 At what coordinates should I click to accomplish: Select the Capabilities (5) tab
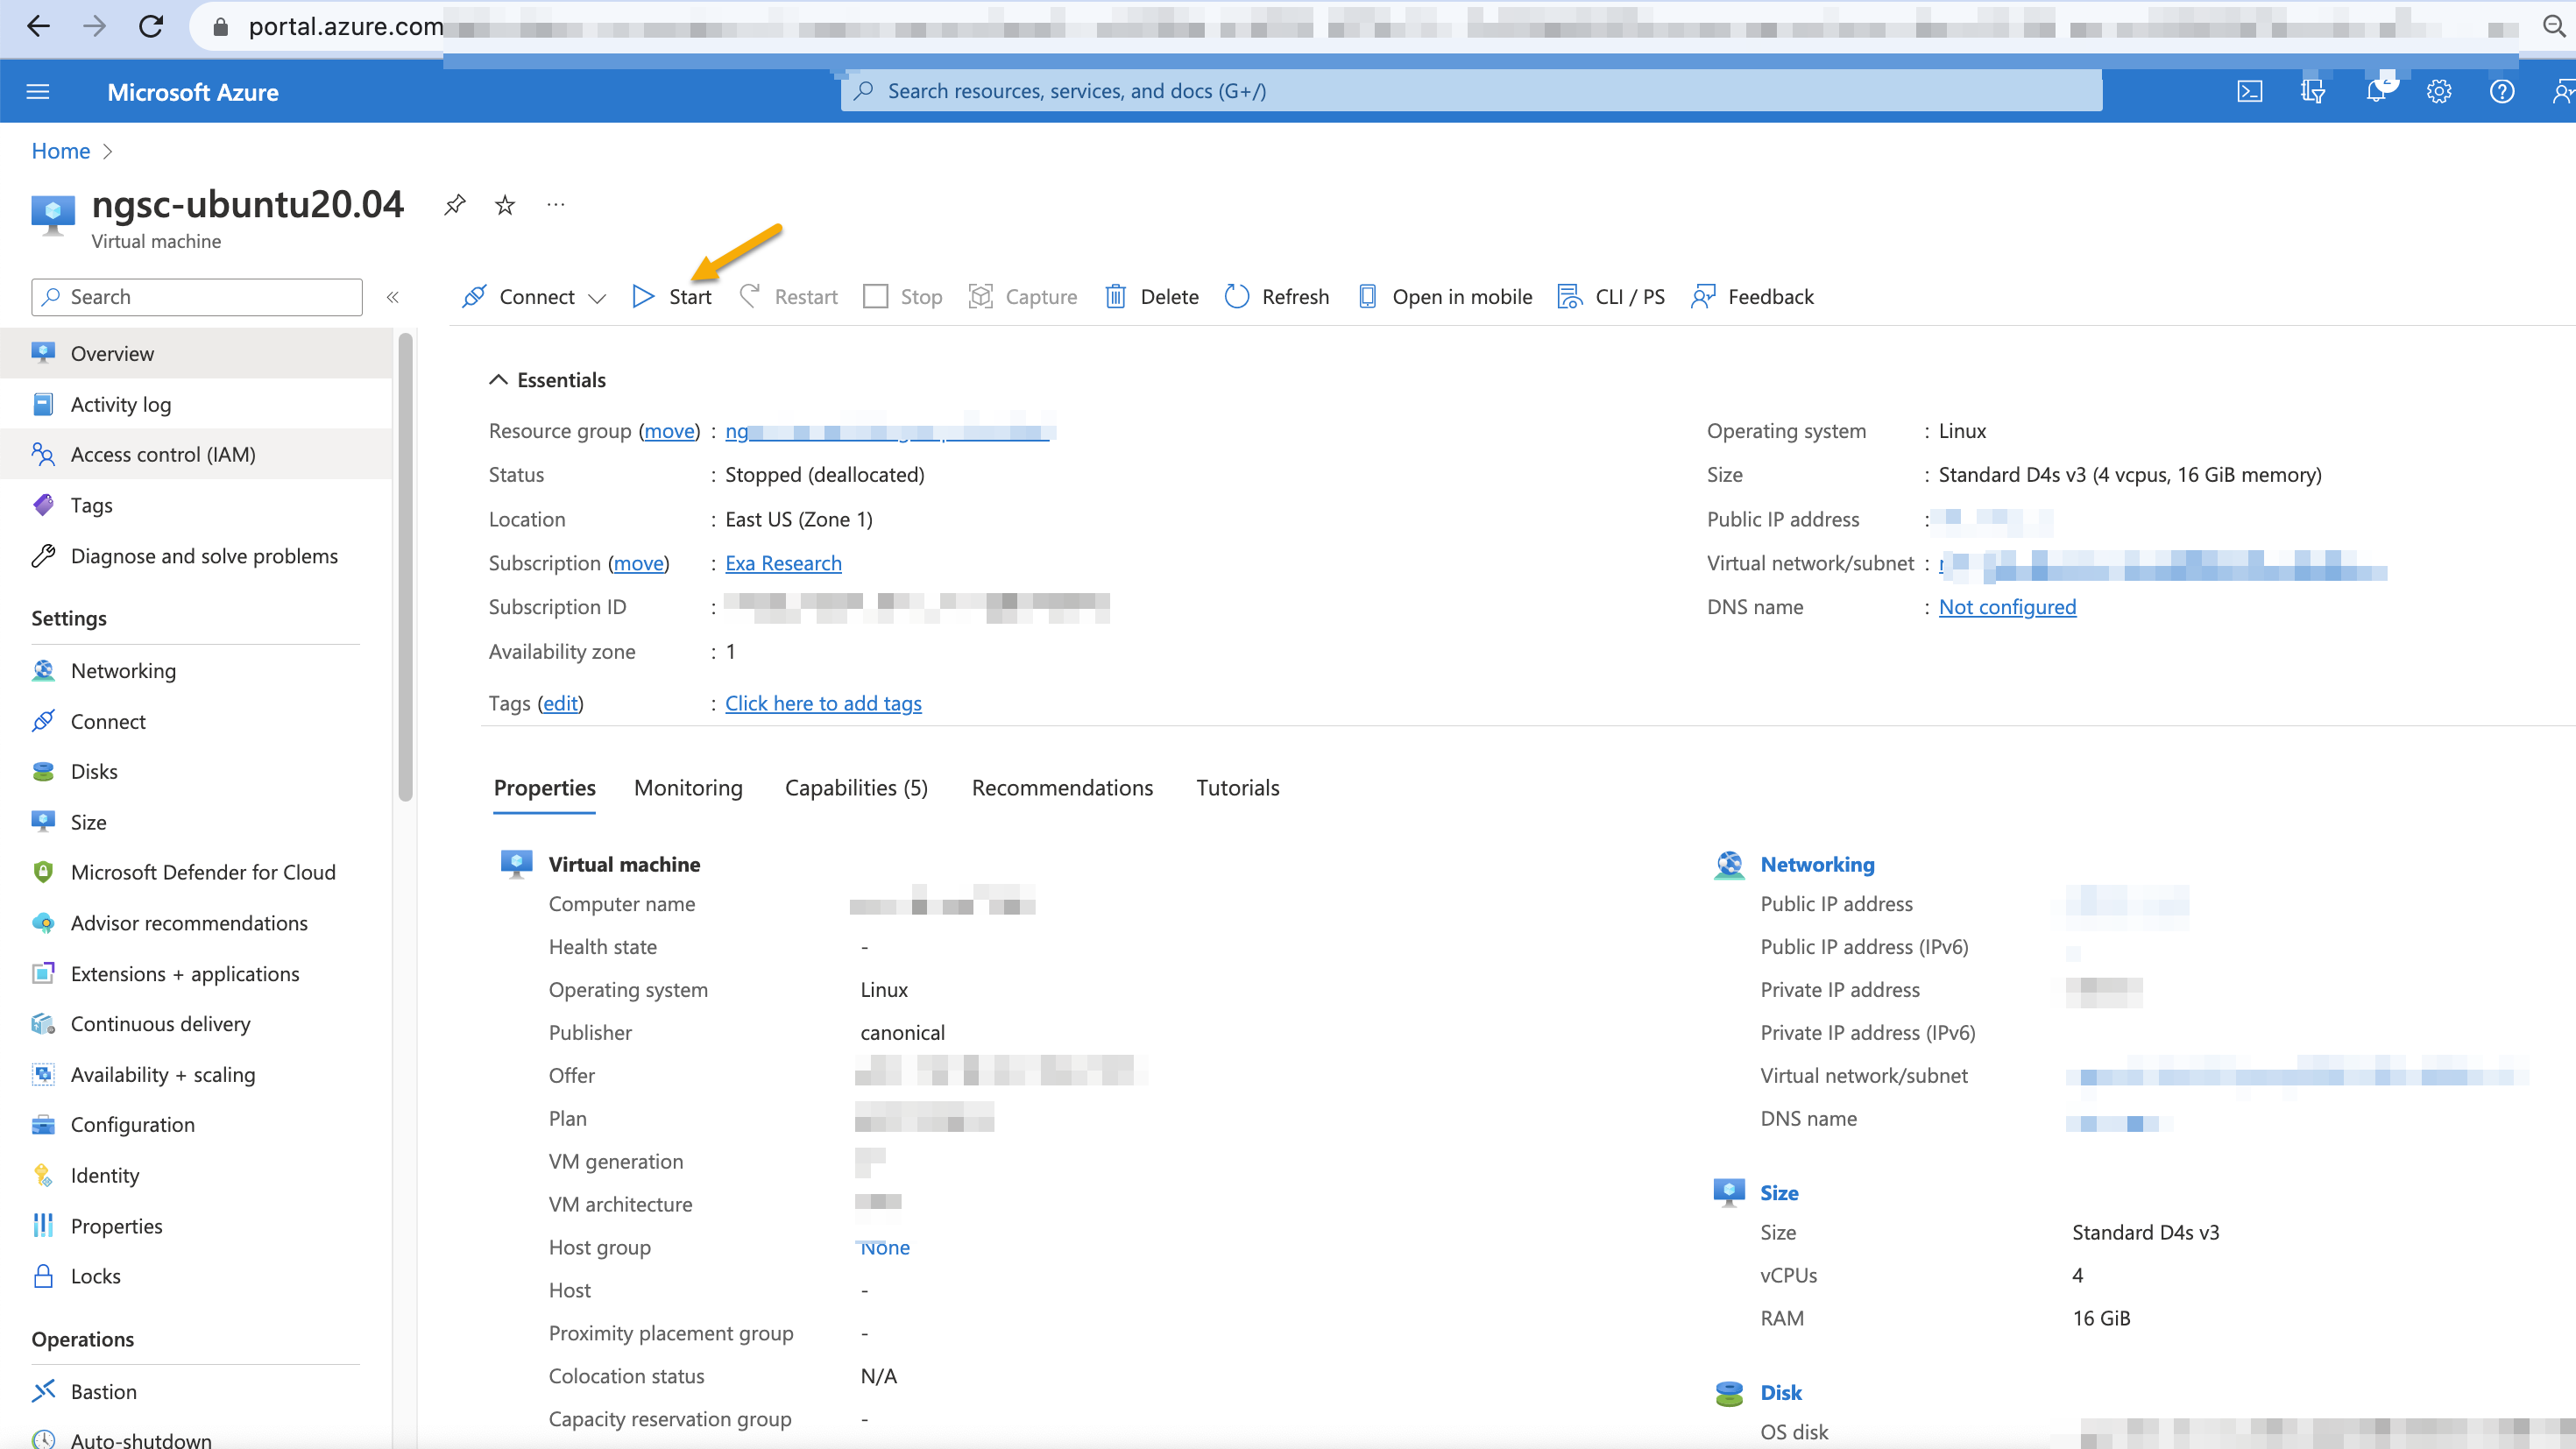(x=858, y=788)
